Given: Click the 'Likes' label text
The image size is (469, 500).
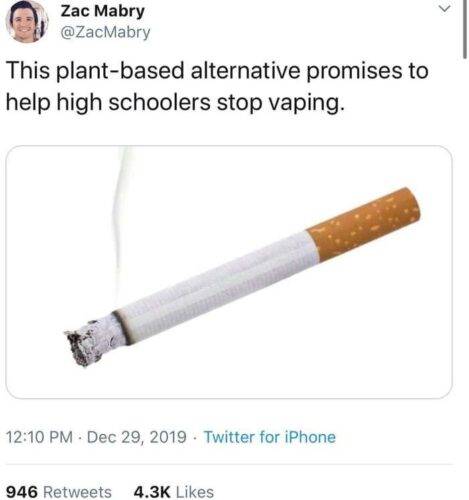Looking at the screenshot, I should pos(195,492).
